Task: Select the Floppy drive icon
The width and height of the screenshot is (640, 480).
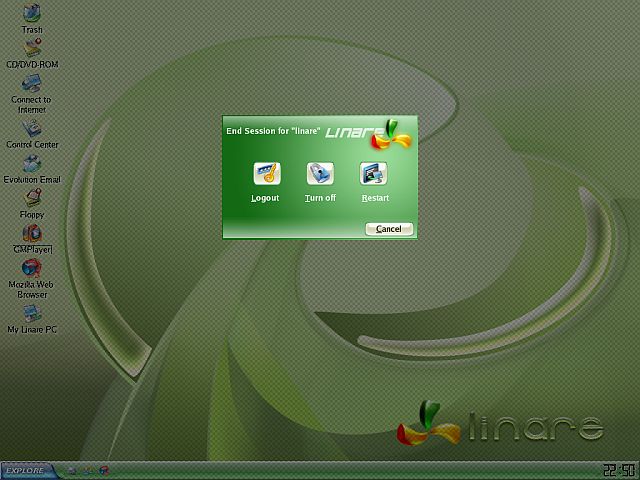Action: coord(32,198)
